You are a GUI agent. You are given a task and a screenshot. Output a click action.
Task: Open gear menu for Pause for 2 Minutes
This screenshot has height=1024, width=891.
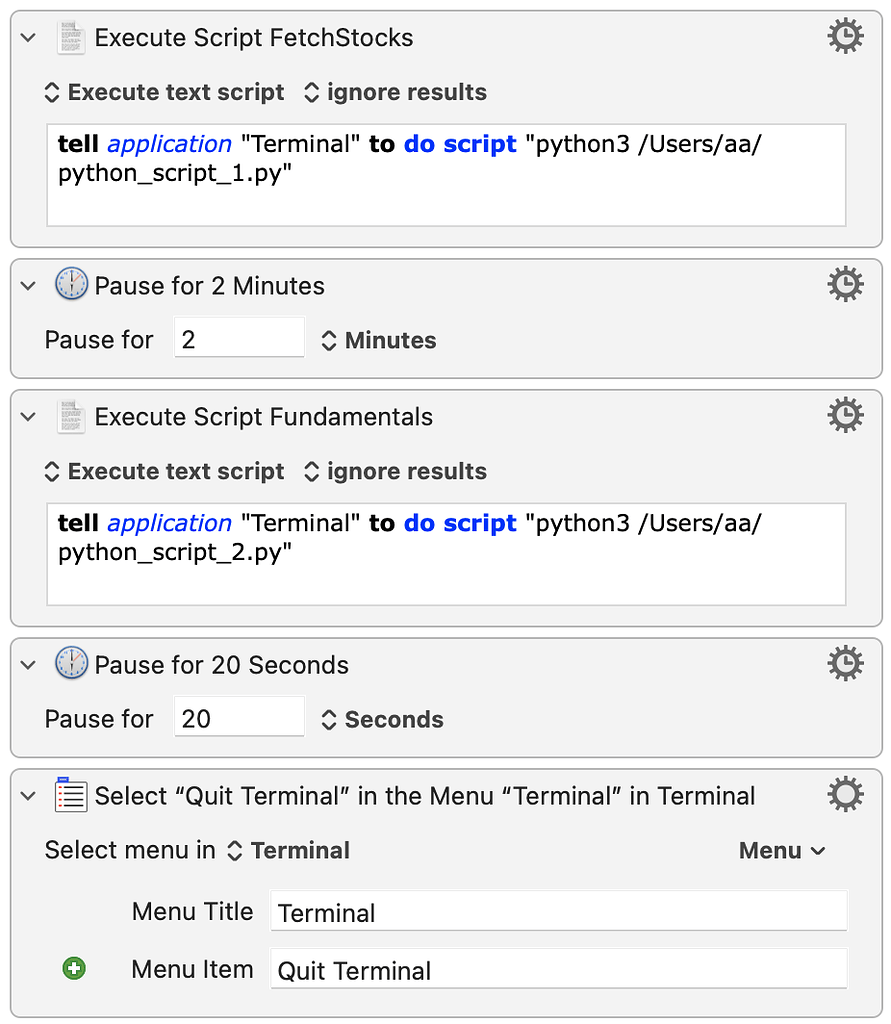tap(845, 284)
